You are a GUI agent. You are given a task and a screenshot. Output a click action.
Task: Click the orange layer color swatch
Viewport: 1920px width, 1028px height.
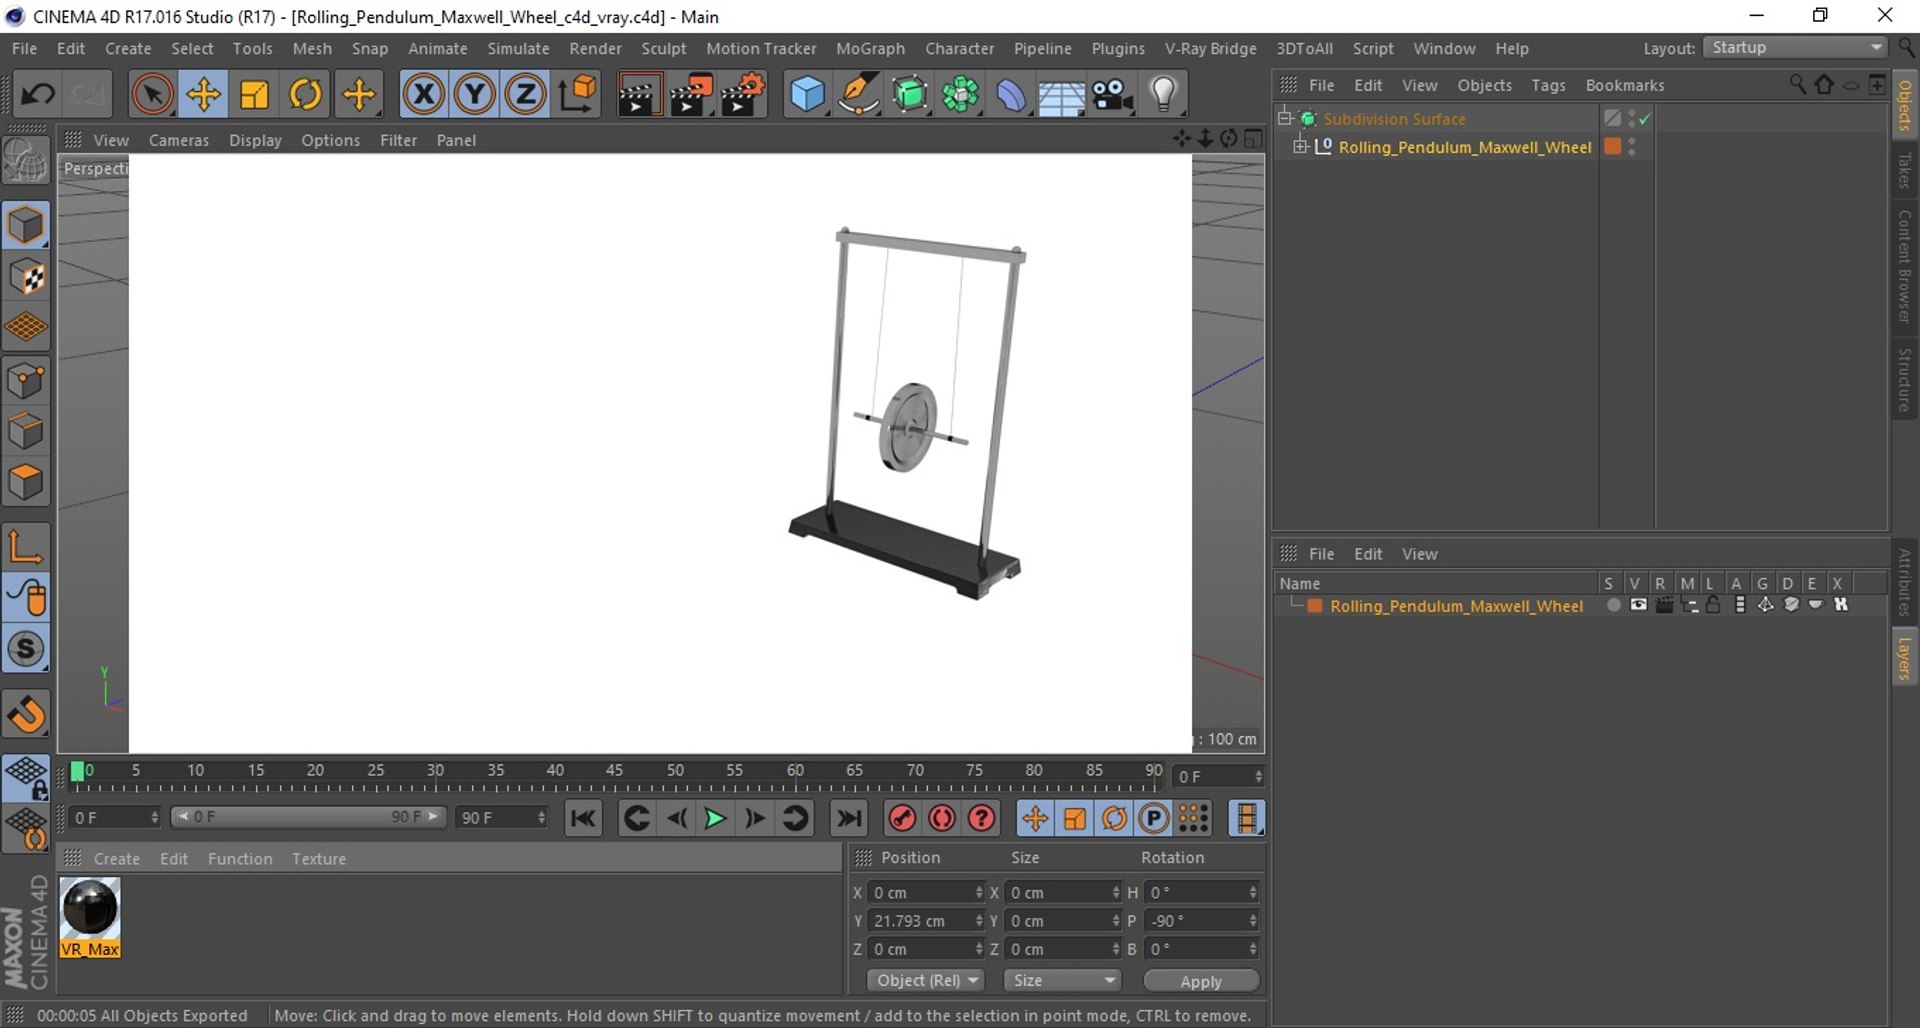(x=1315, y=606)
